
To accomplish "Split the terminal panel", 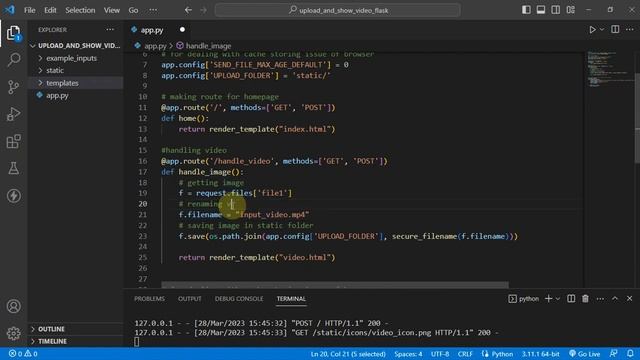I will [x=571, y=299].
